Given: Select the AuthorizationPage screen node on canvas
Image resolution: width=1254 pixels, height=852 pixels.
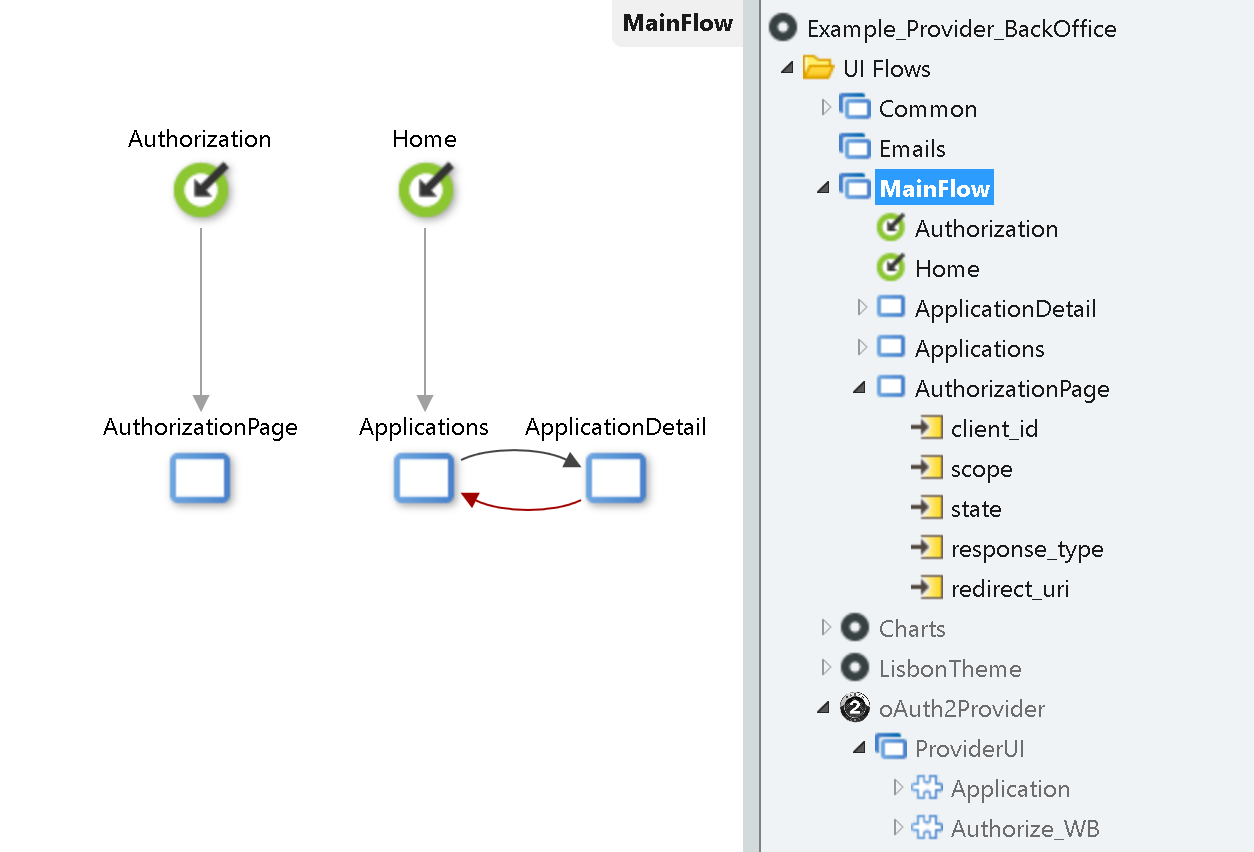Looking at the screenshot, I should pyautogui.click(x=199, y=478).
